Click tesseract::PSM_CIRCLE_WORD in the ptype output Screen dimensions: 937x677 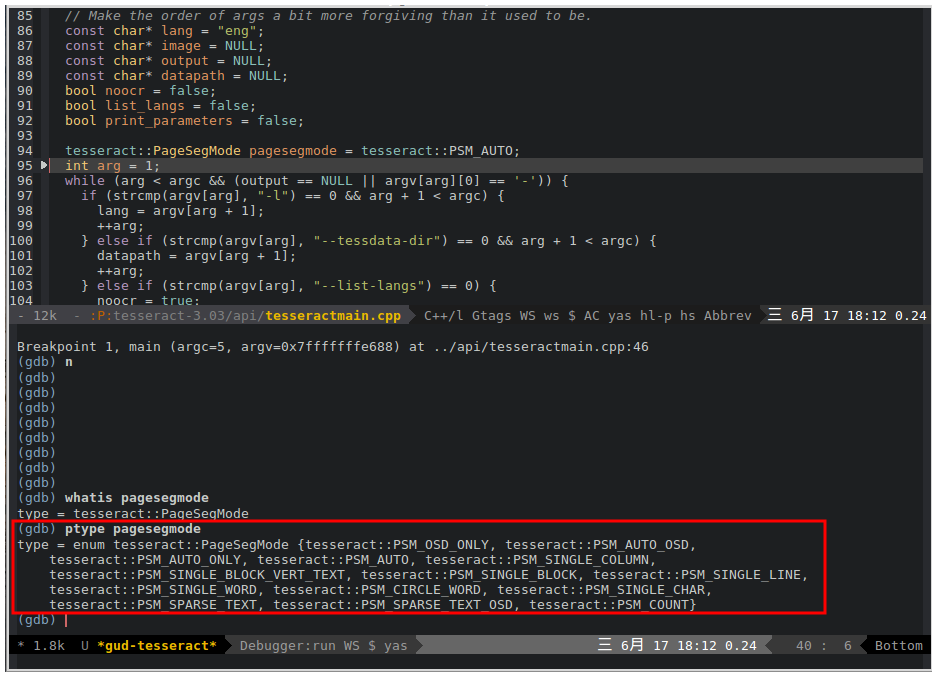(376, 589)
